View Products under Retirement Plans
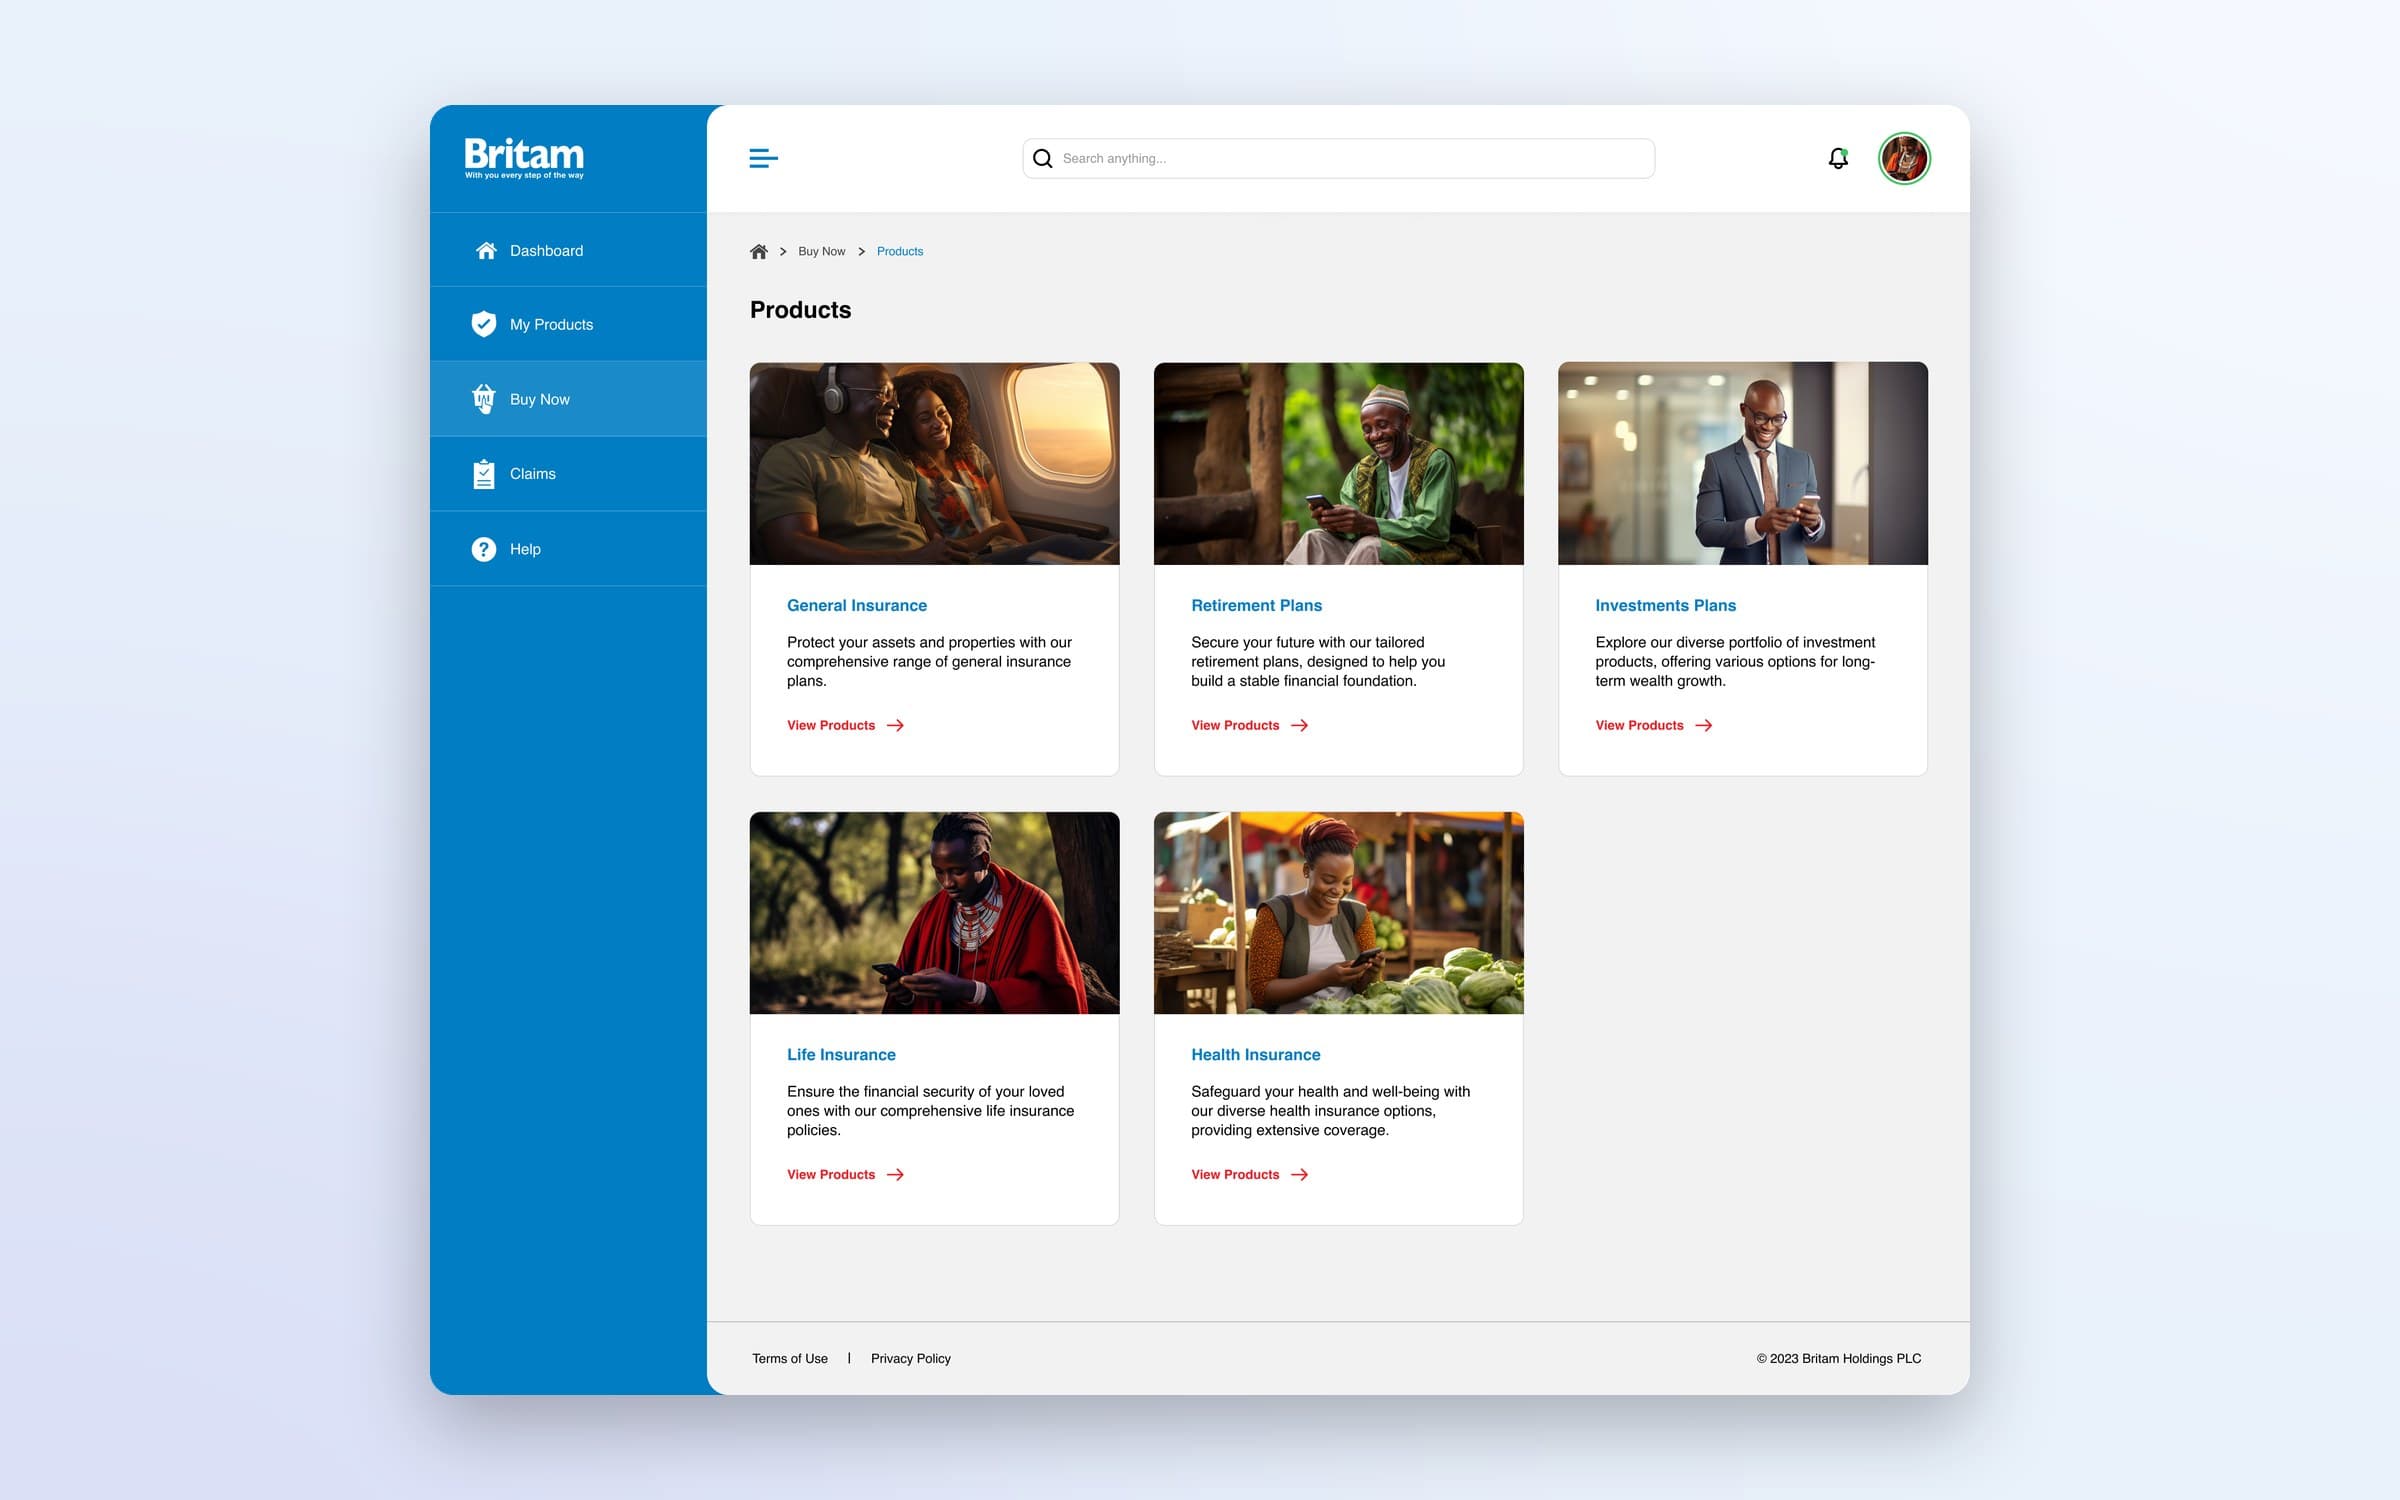2400x1500 pixels. [1235, 725]
